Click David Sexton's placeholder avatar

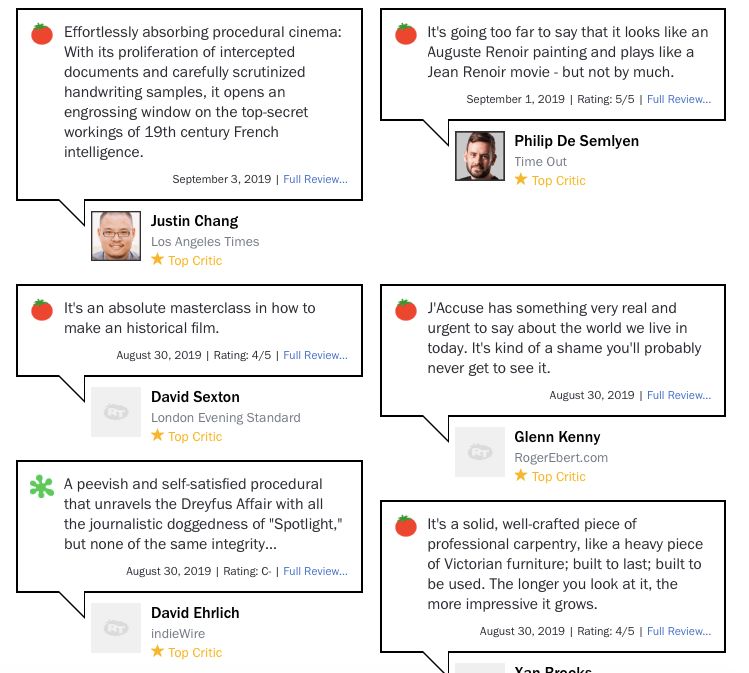coord(116,412)
